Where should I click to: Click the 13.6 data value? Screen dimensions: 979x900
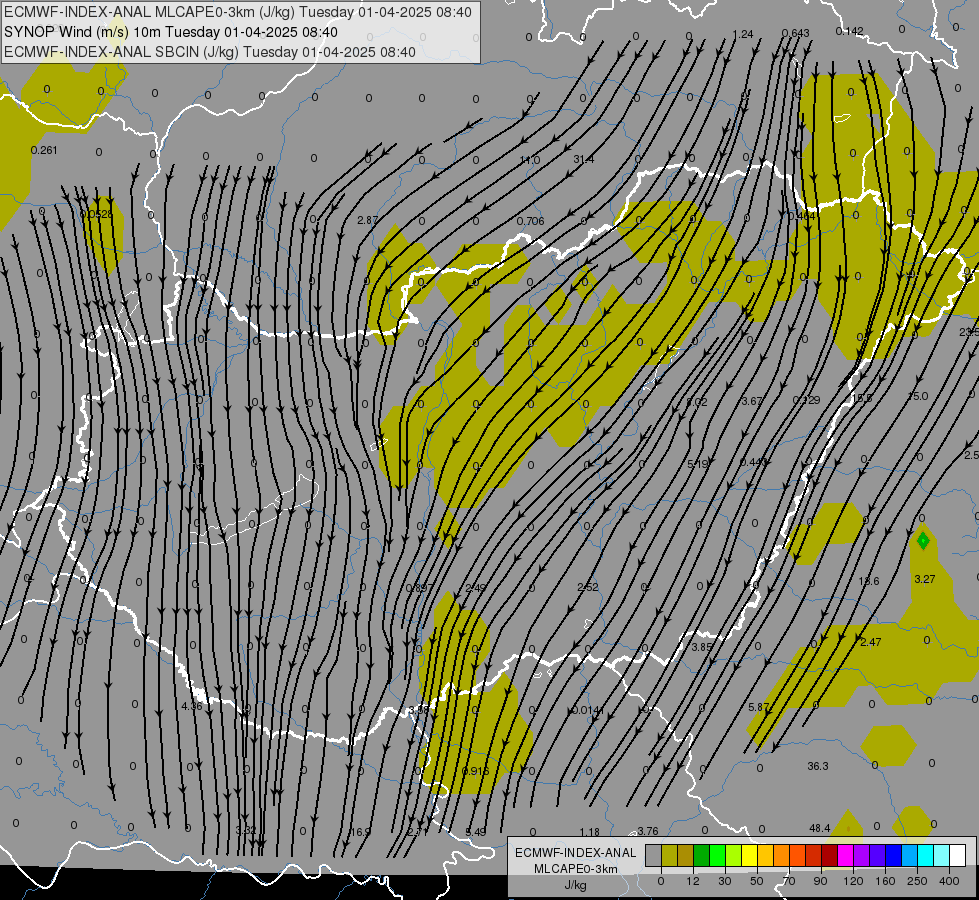(868, 581)
